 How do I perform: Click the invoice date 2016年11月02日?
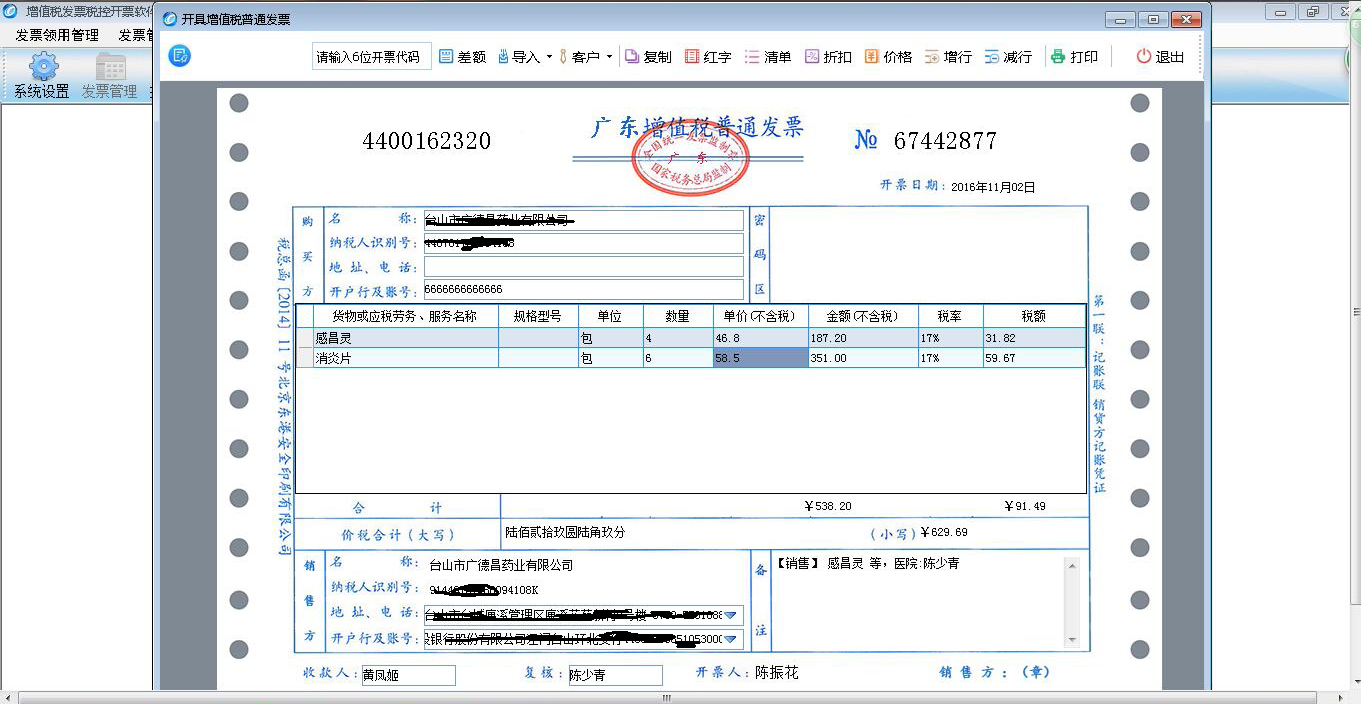[993, 187]
